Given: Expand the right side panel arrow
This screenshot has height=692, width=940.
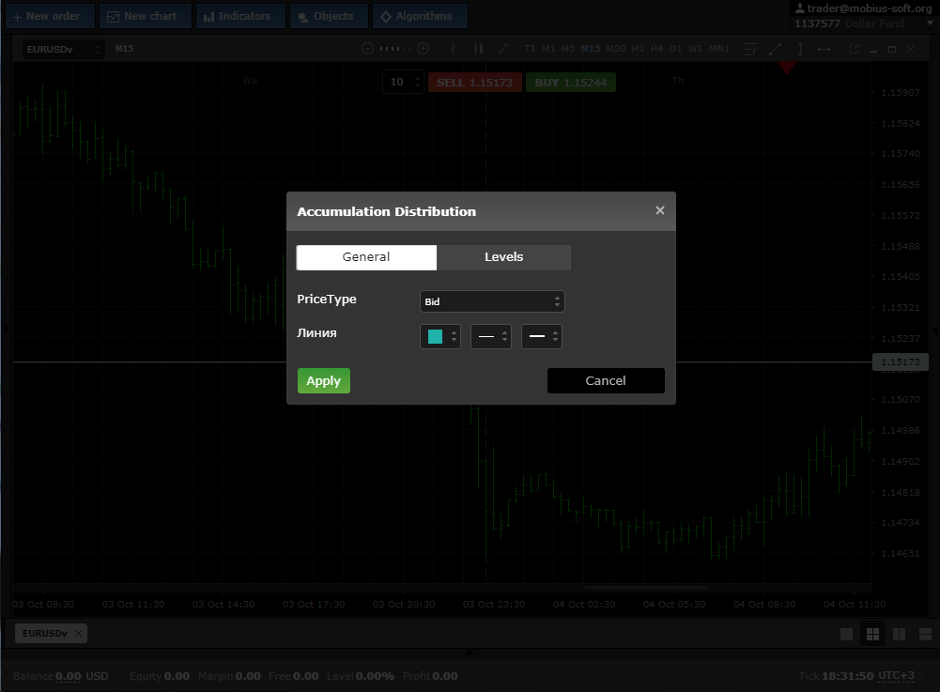Looking at the screenshot, I should click(935, 330).
